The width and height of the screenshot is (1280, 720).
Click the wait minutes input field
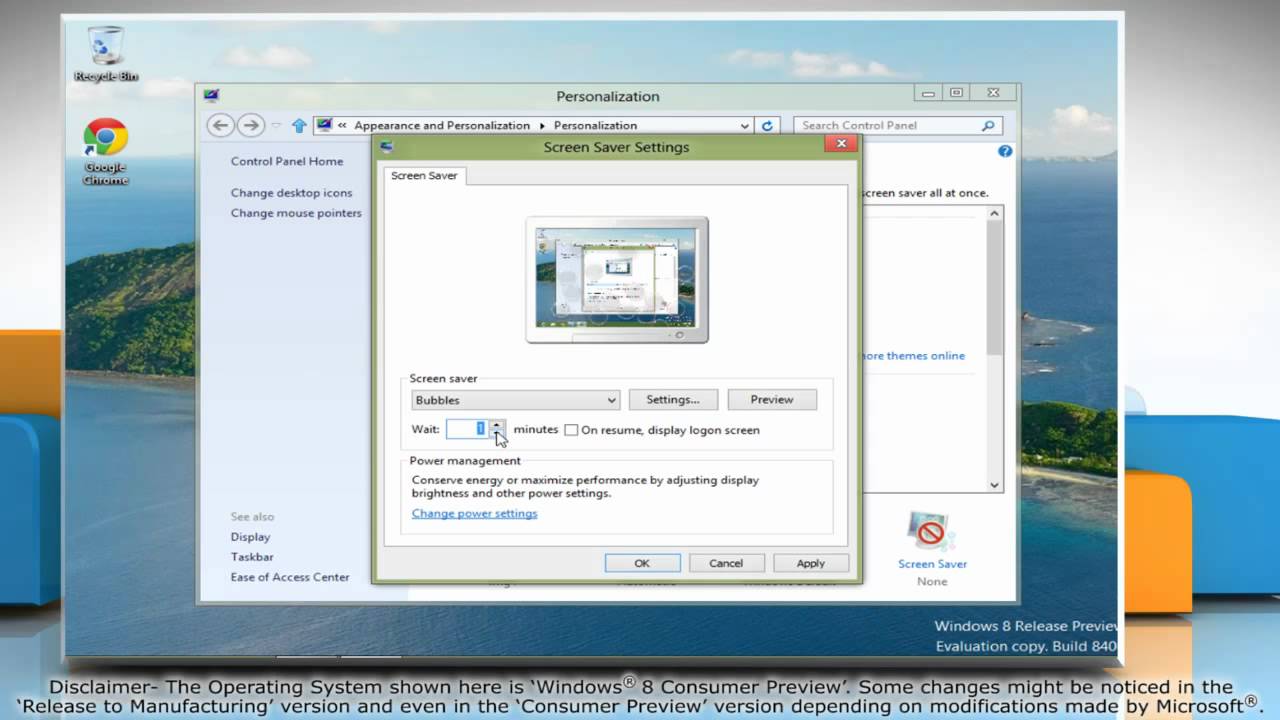(467, 429)
